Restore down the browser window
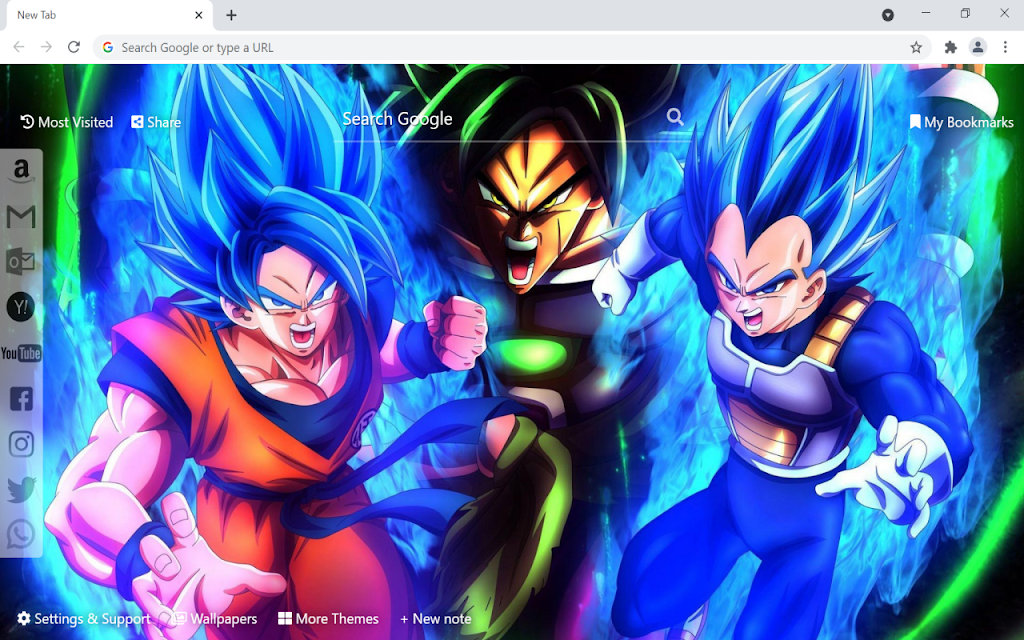Screen dimensions: 1024x640 coord(965,13)
